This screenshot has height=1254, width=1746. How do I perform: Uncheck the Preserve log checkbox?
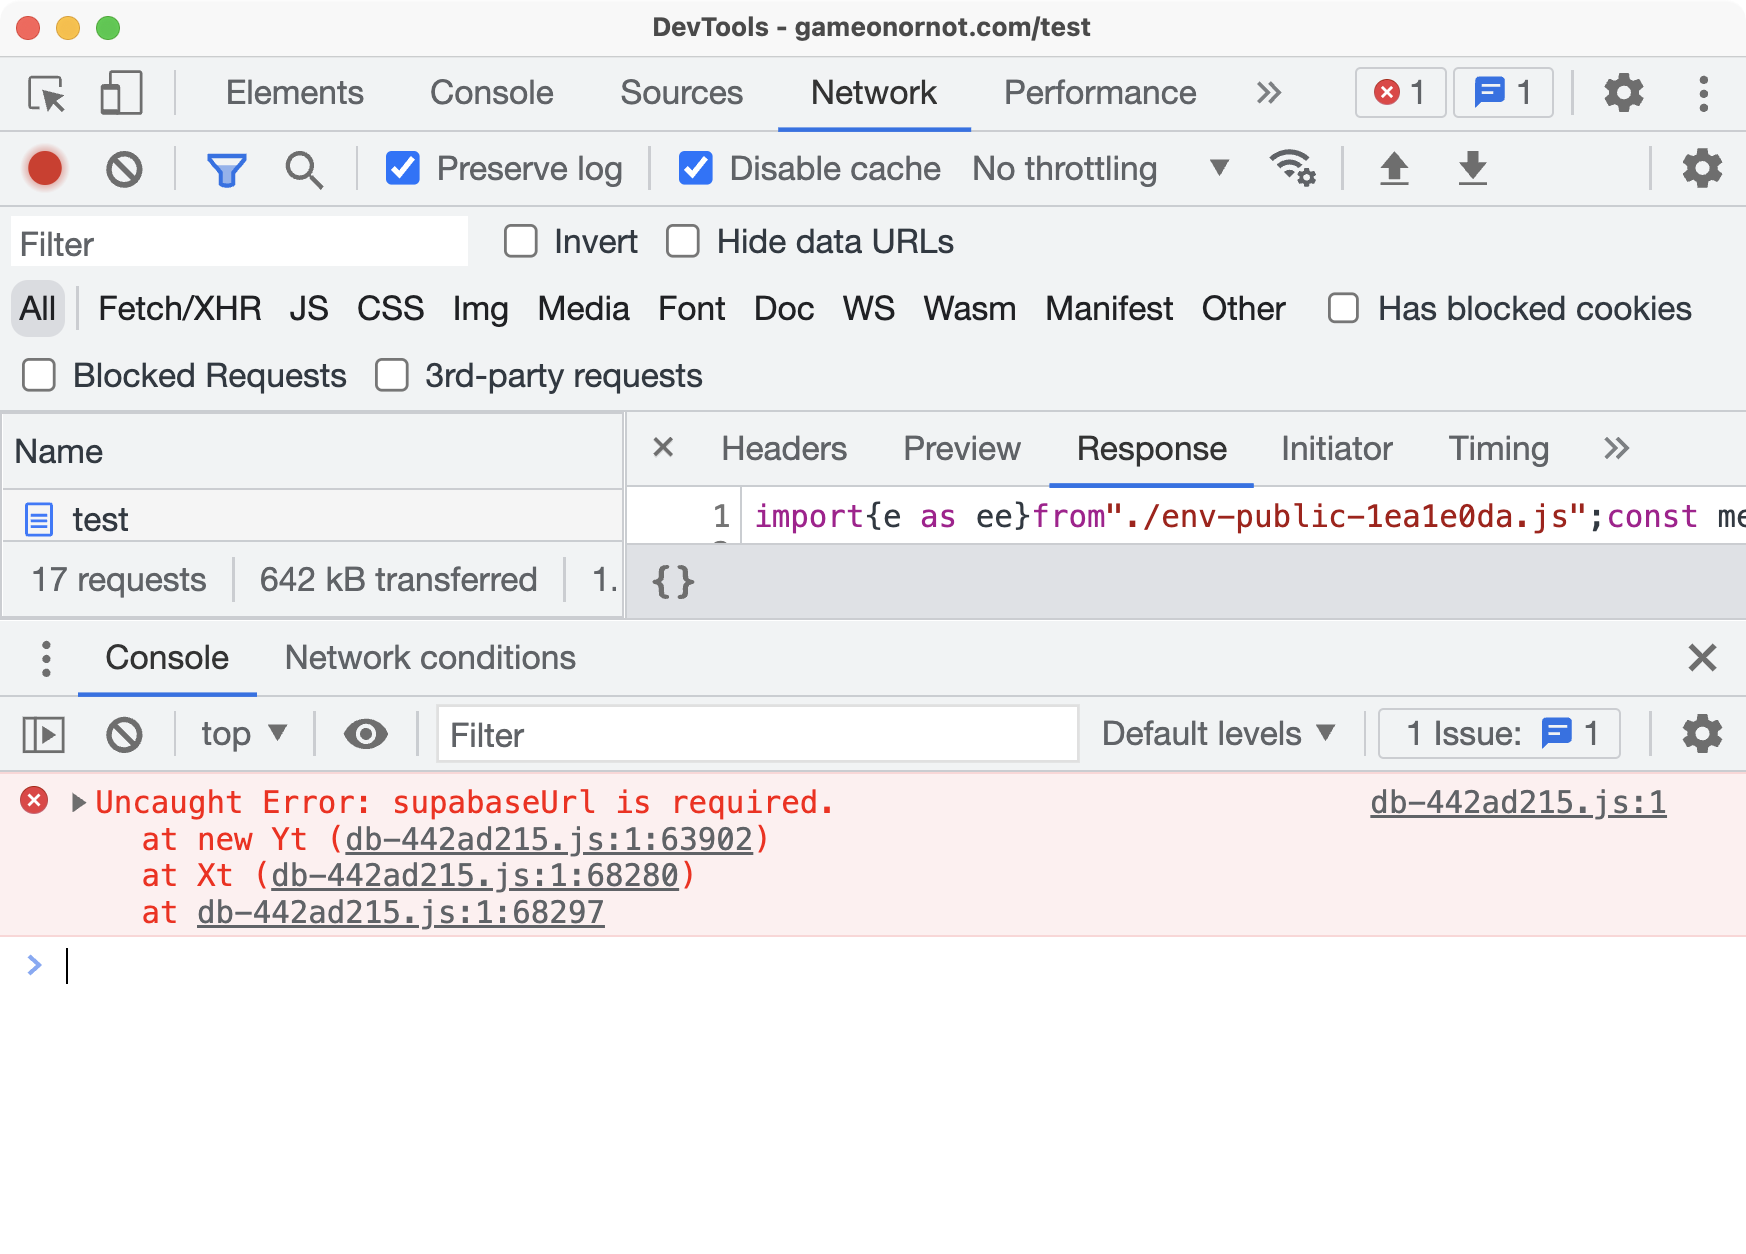402,168
